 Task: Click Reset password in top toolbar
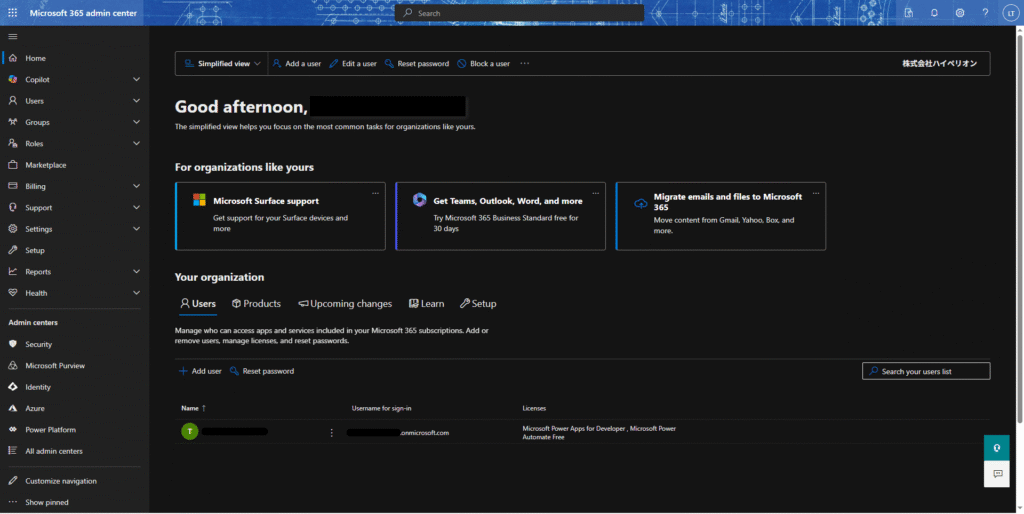click(417, 64)
